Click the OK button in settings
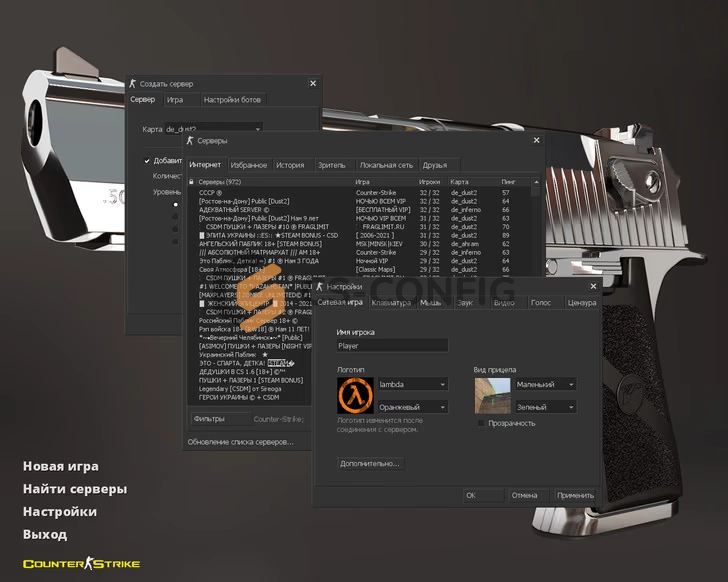Viewport: 728px width, 582px height. coord(483,495)
